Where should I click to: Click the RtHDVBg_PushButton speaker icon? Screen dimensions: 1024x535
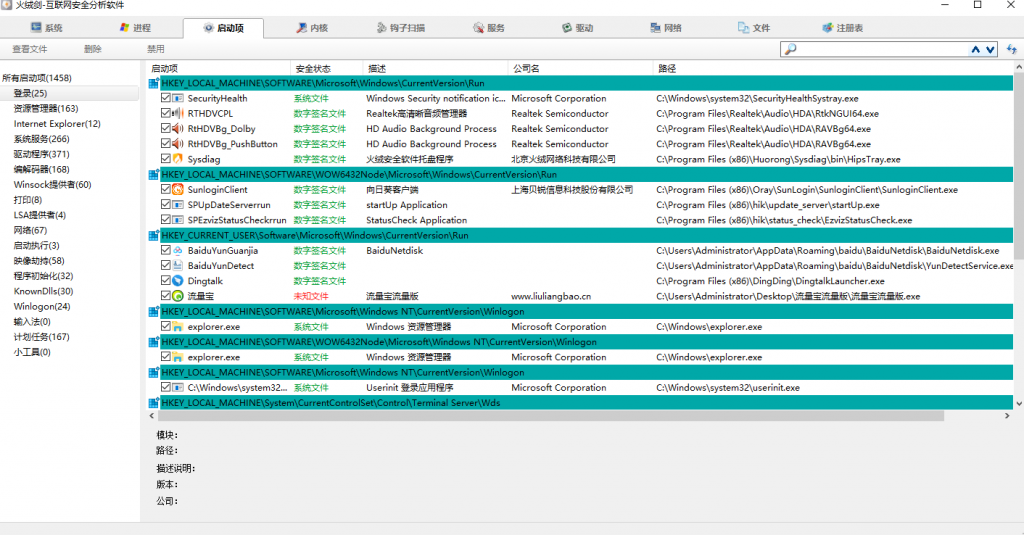pos(178,144)
